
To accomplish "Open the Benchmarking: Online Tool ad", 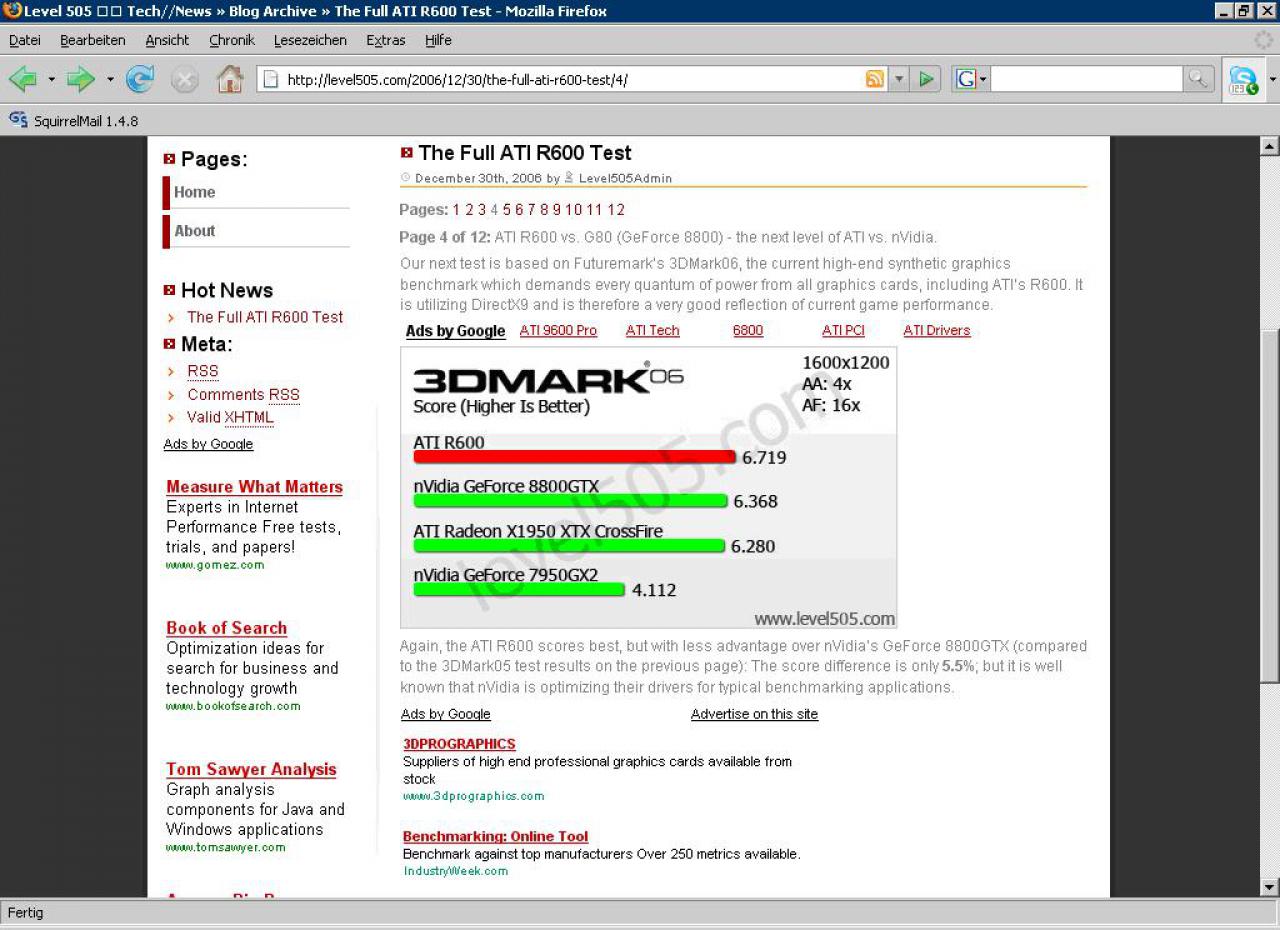I will 495,836.
